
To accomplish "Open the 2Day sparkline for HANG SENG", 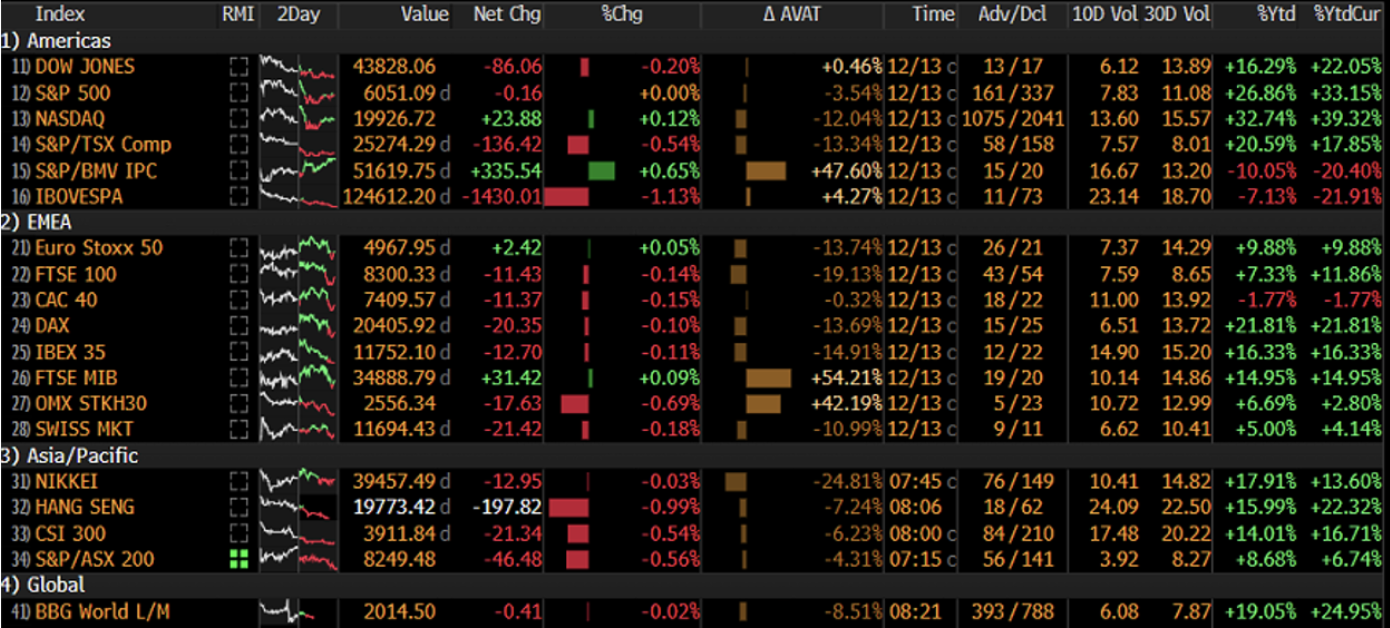I will coord(298,507).
